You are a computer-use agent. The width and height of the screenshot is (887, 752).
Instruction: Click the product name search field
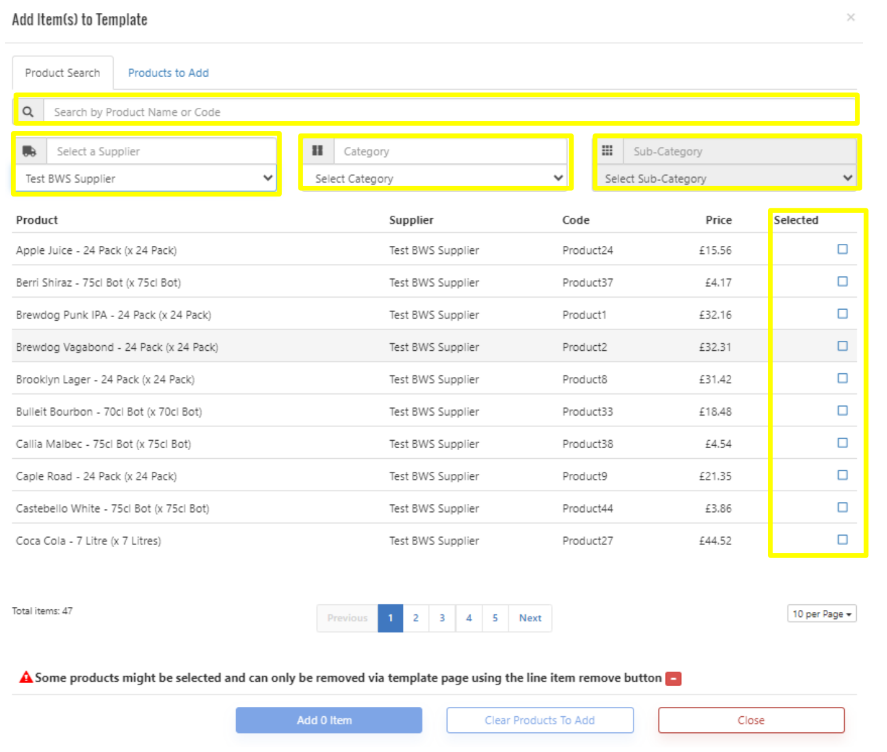coord(450,112)
